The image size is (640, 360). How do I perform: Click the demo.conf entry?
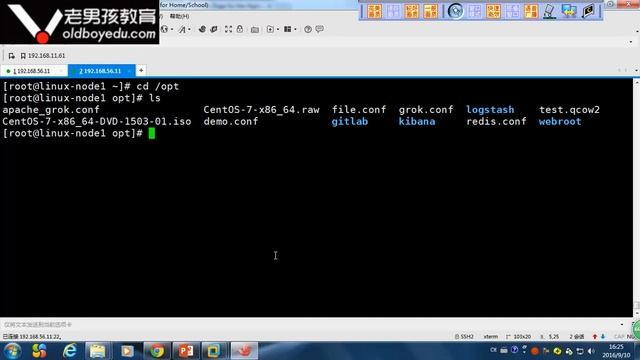[x=231, y=122]
